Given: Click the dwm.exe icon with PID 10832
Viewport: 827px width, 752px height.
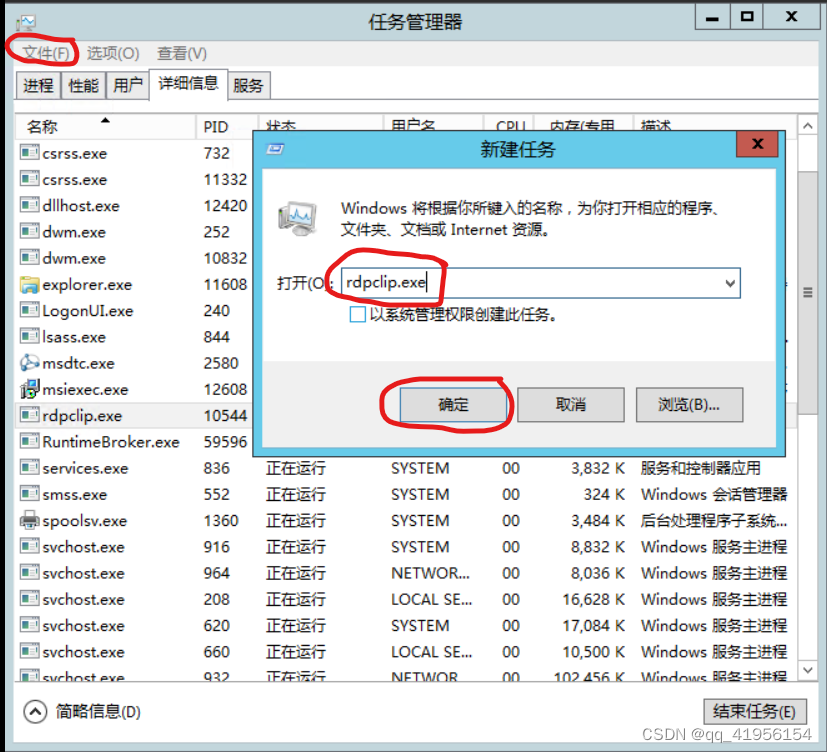Looking at the screenshot, I should click(x=30, y=258).
